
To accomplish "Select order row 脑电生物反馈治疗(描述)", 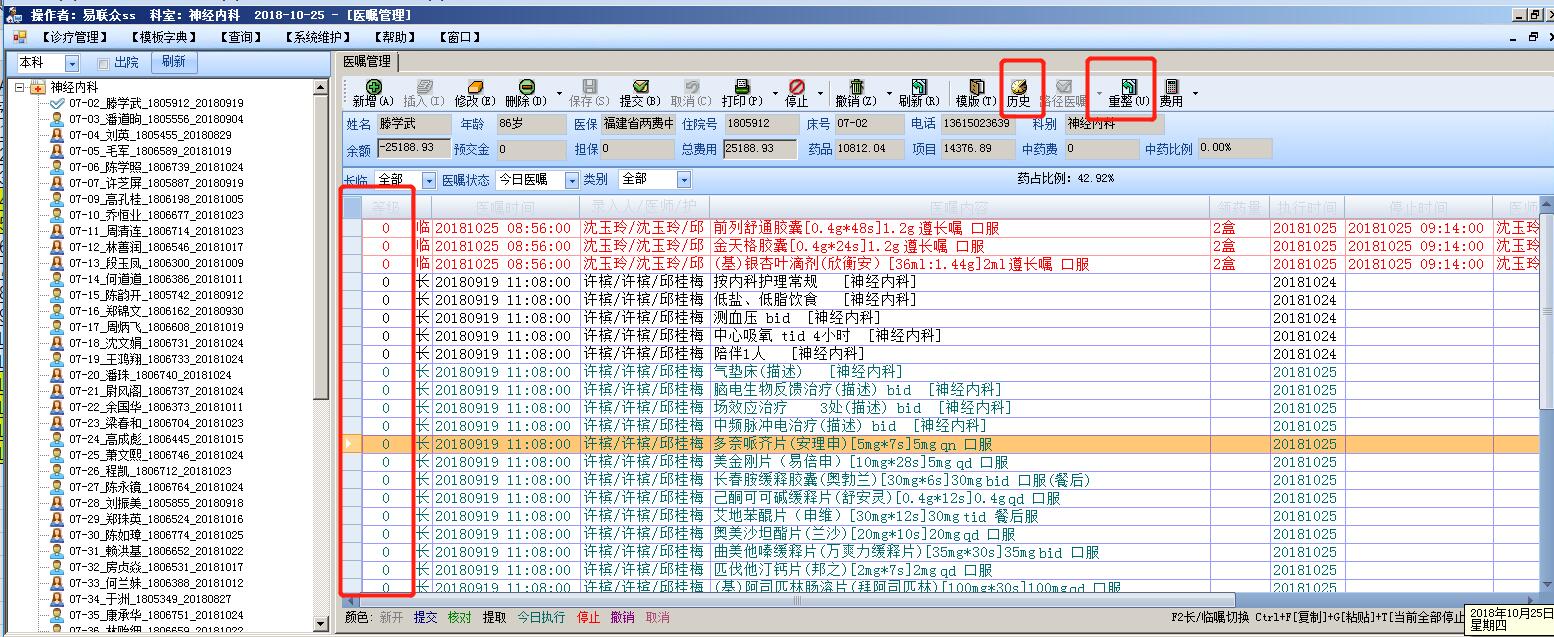I will [x=940, y=390].
